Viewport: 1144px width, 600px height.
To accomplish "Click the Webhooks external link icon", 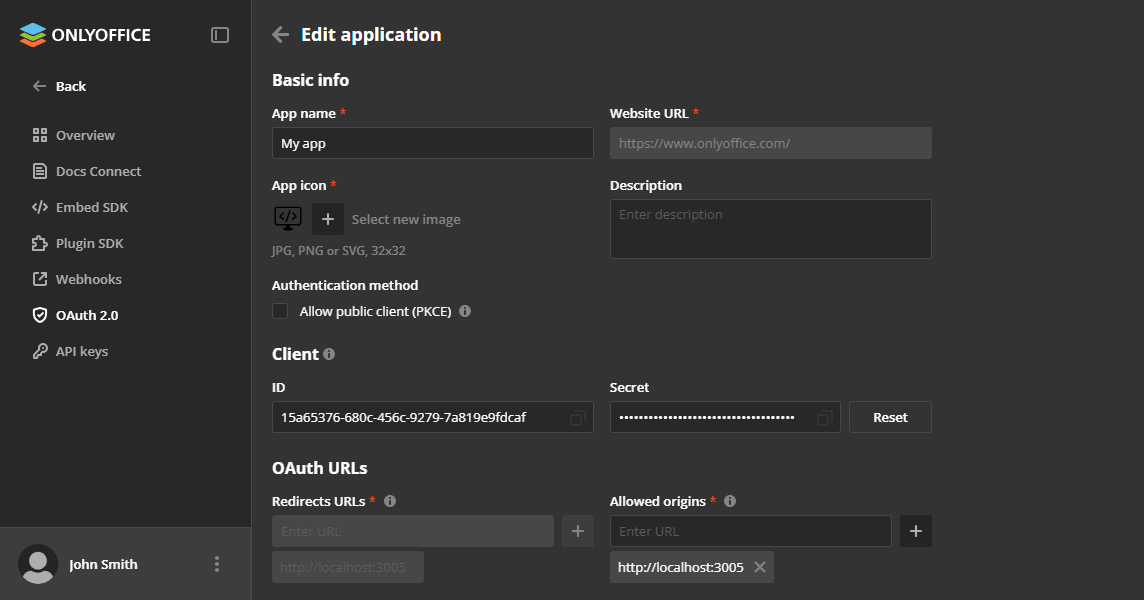I will (x=39, y=279).
